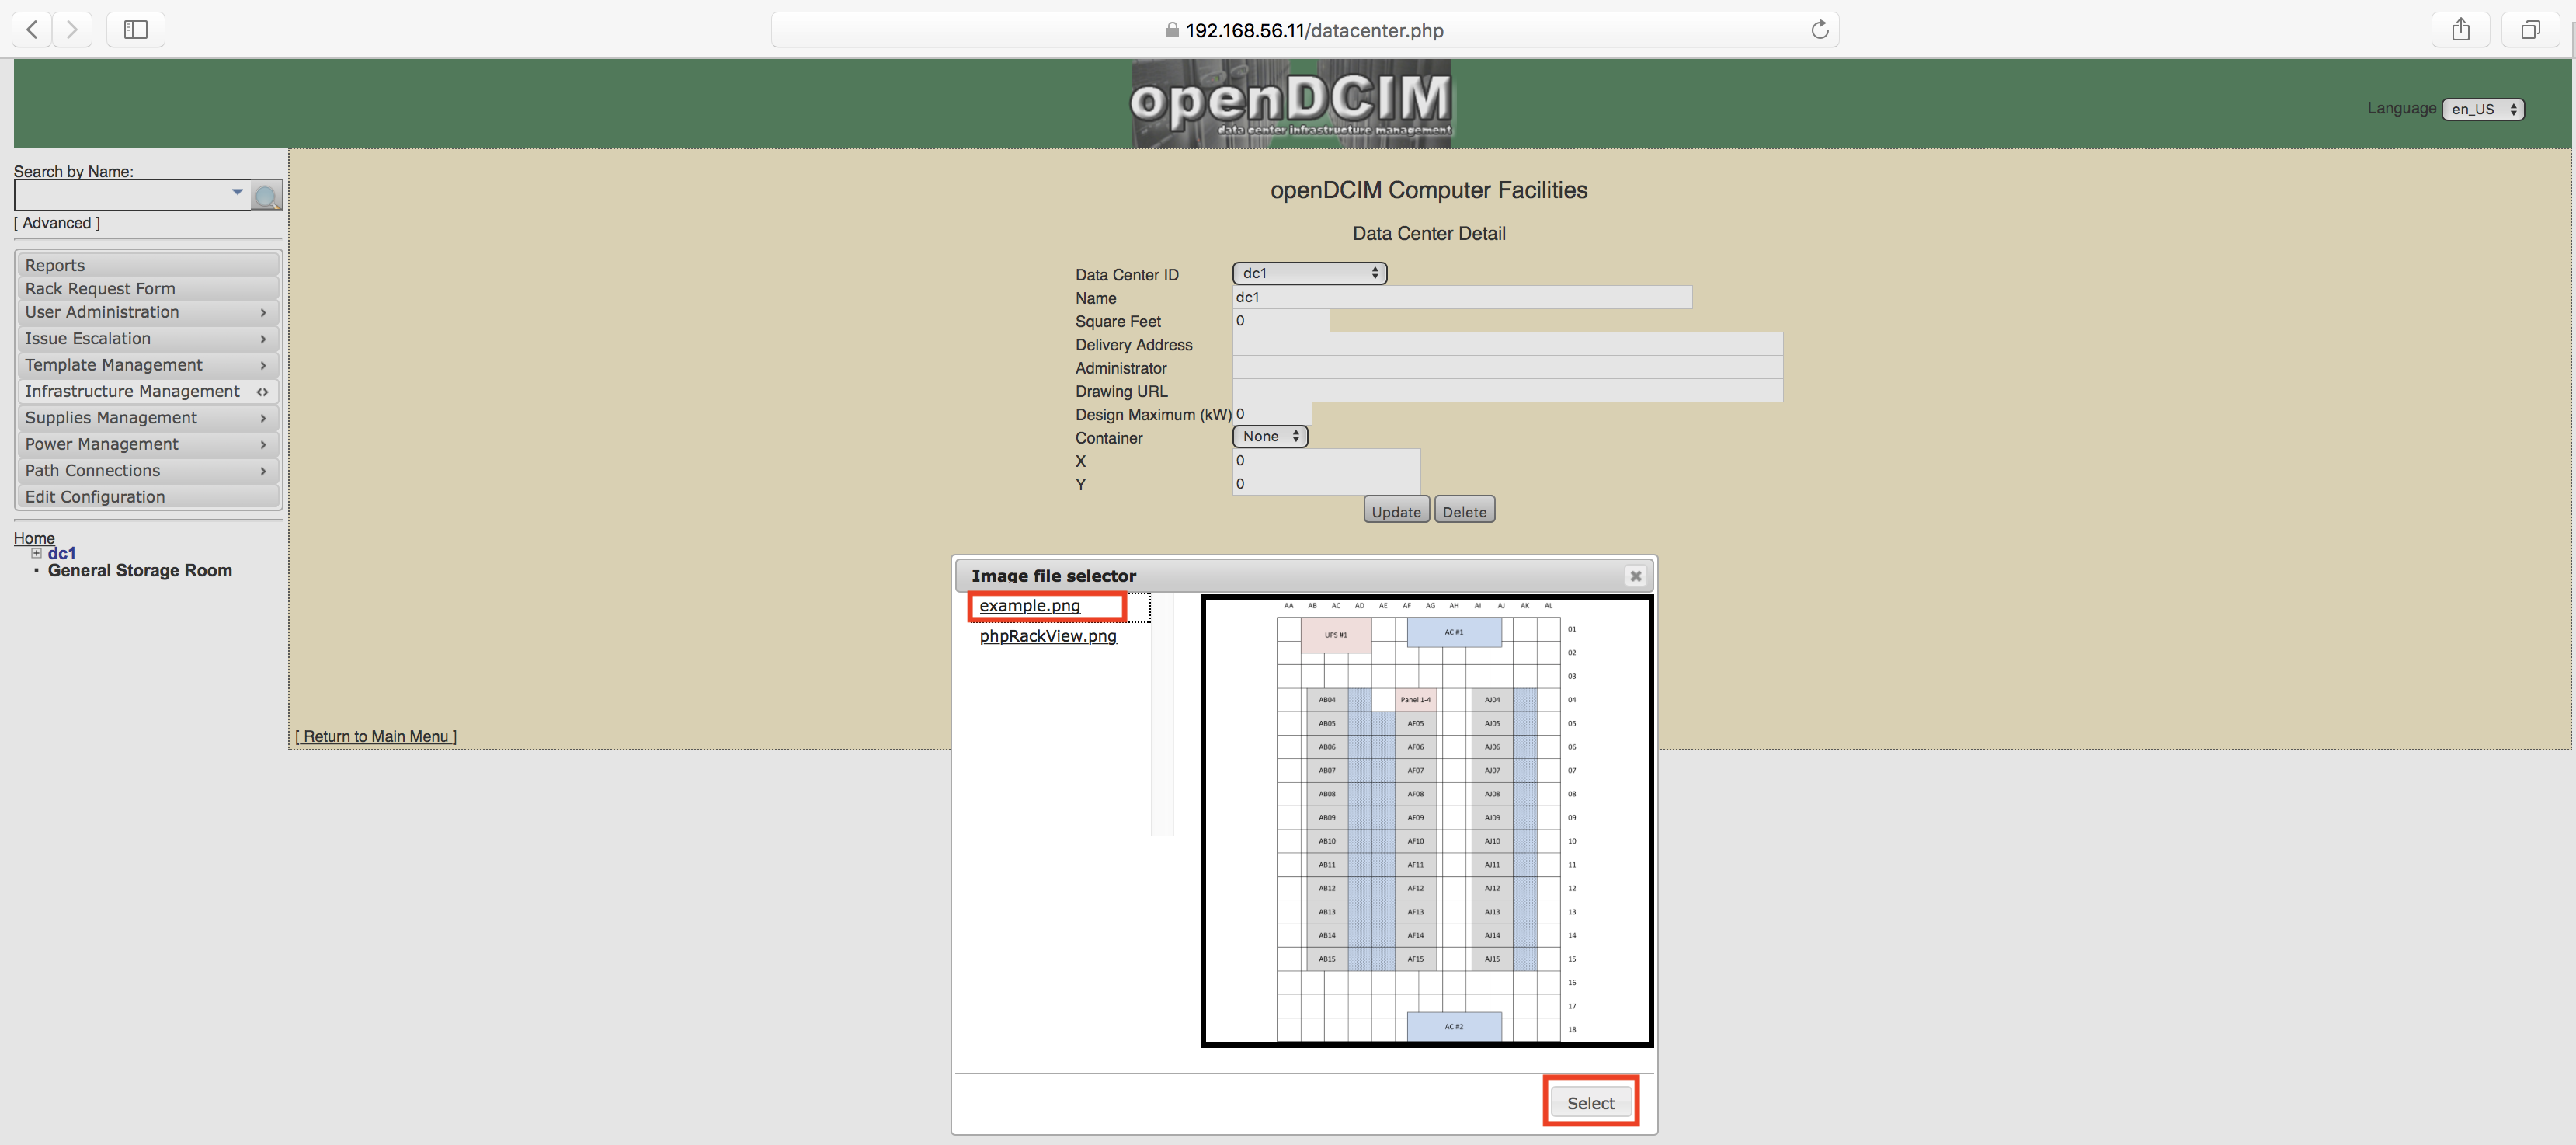Image resolution: width=2576 pixels, height=1145 pixels.
Task: Click the Y coordinate input field
Action: click(1326, 484)
